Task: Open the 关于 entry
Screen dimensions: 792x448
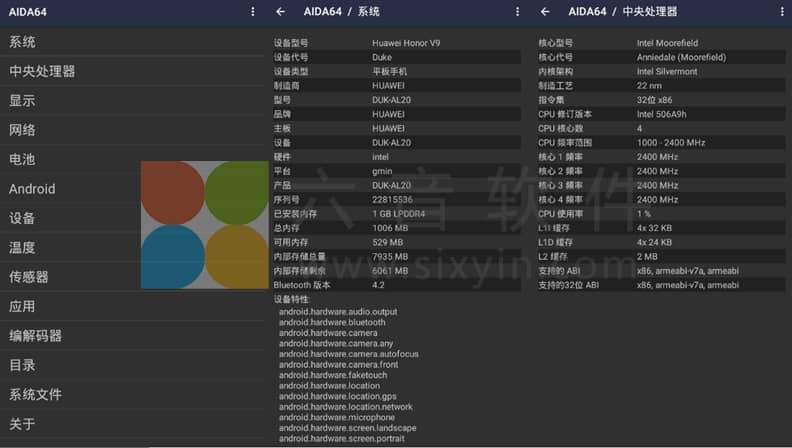Action: pyautogui.click(x=132, y=424)
